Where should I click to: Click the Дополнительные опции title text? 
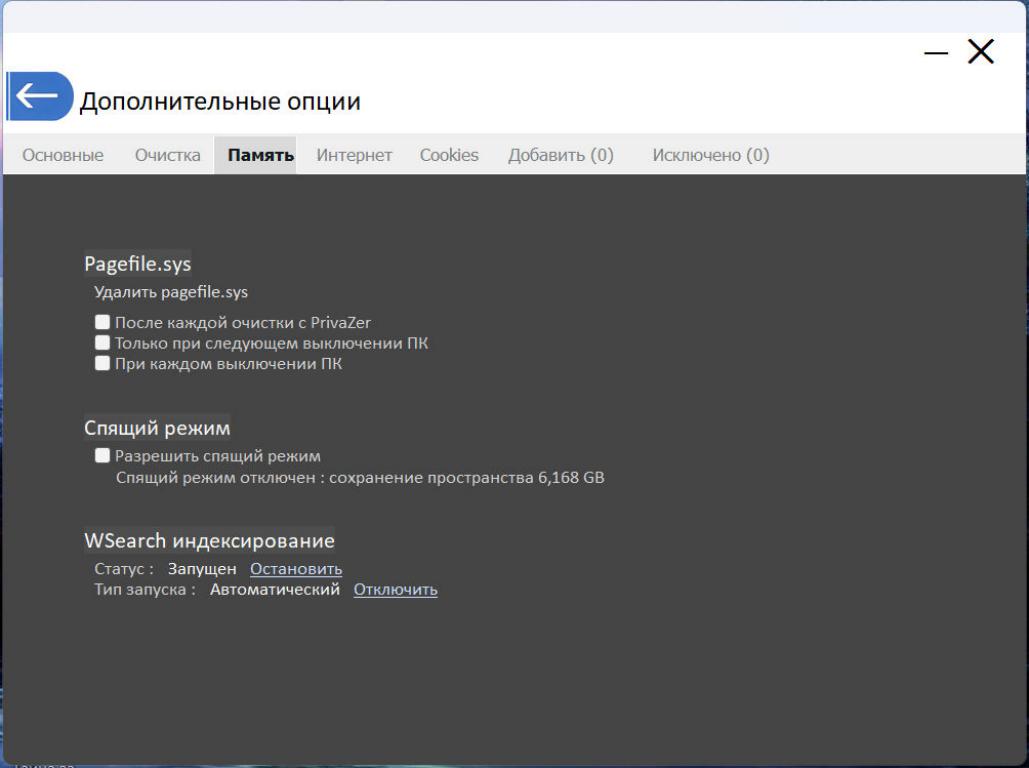tap(220, 101)
